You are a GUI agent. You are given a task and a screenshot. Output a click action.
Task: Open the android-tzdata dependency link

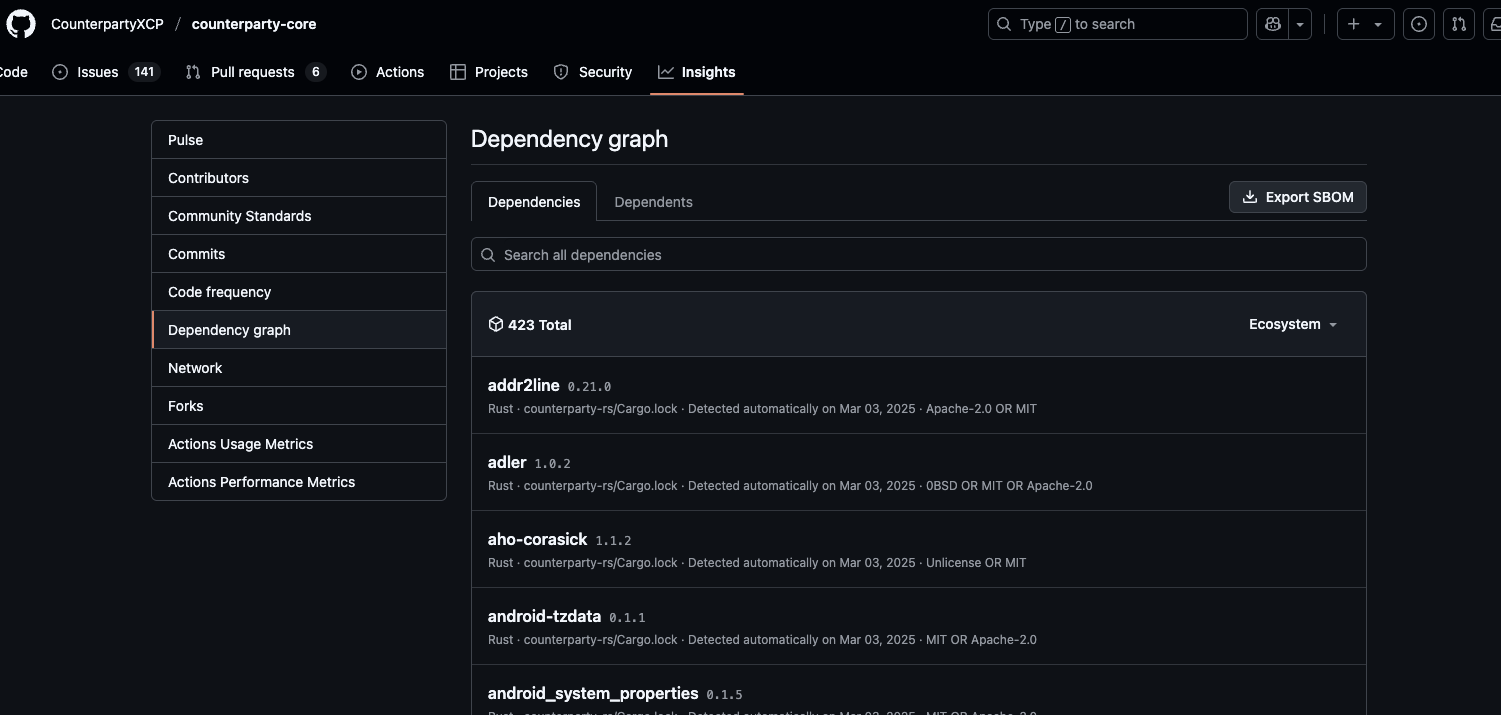click(544, 616)
